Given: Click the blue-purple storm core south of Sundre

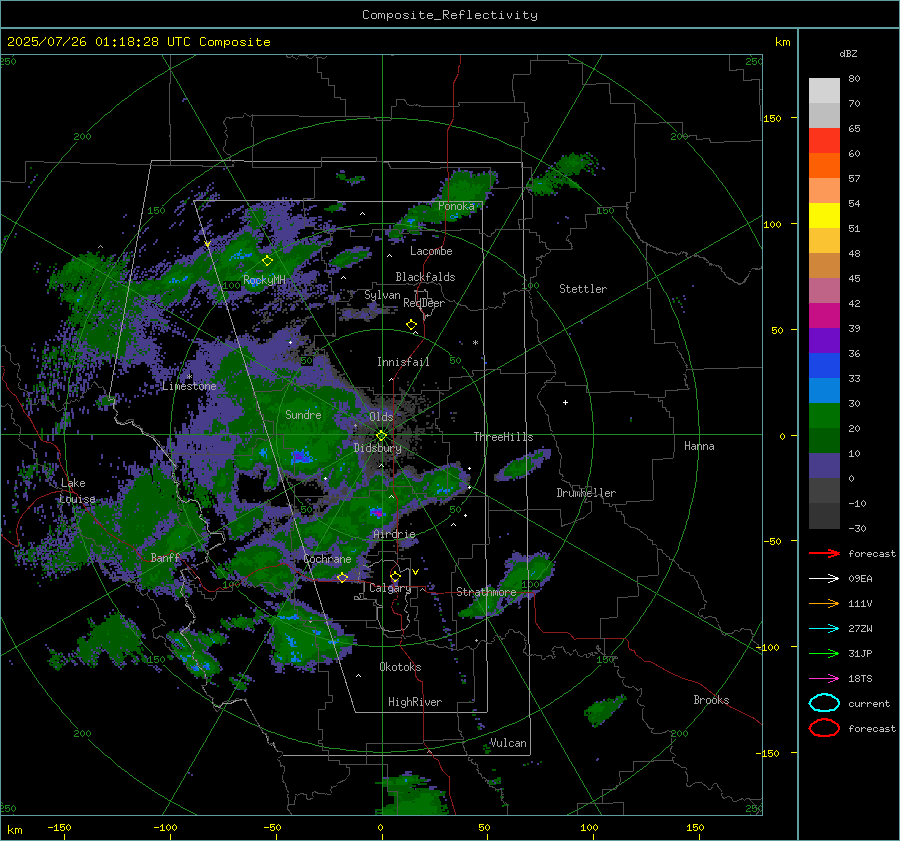Looking at the screenshot, I should (301, 457).
